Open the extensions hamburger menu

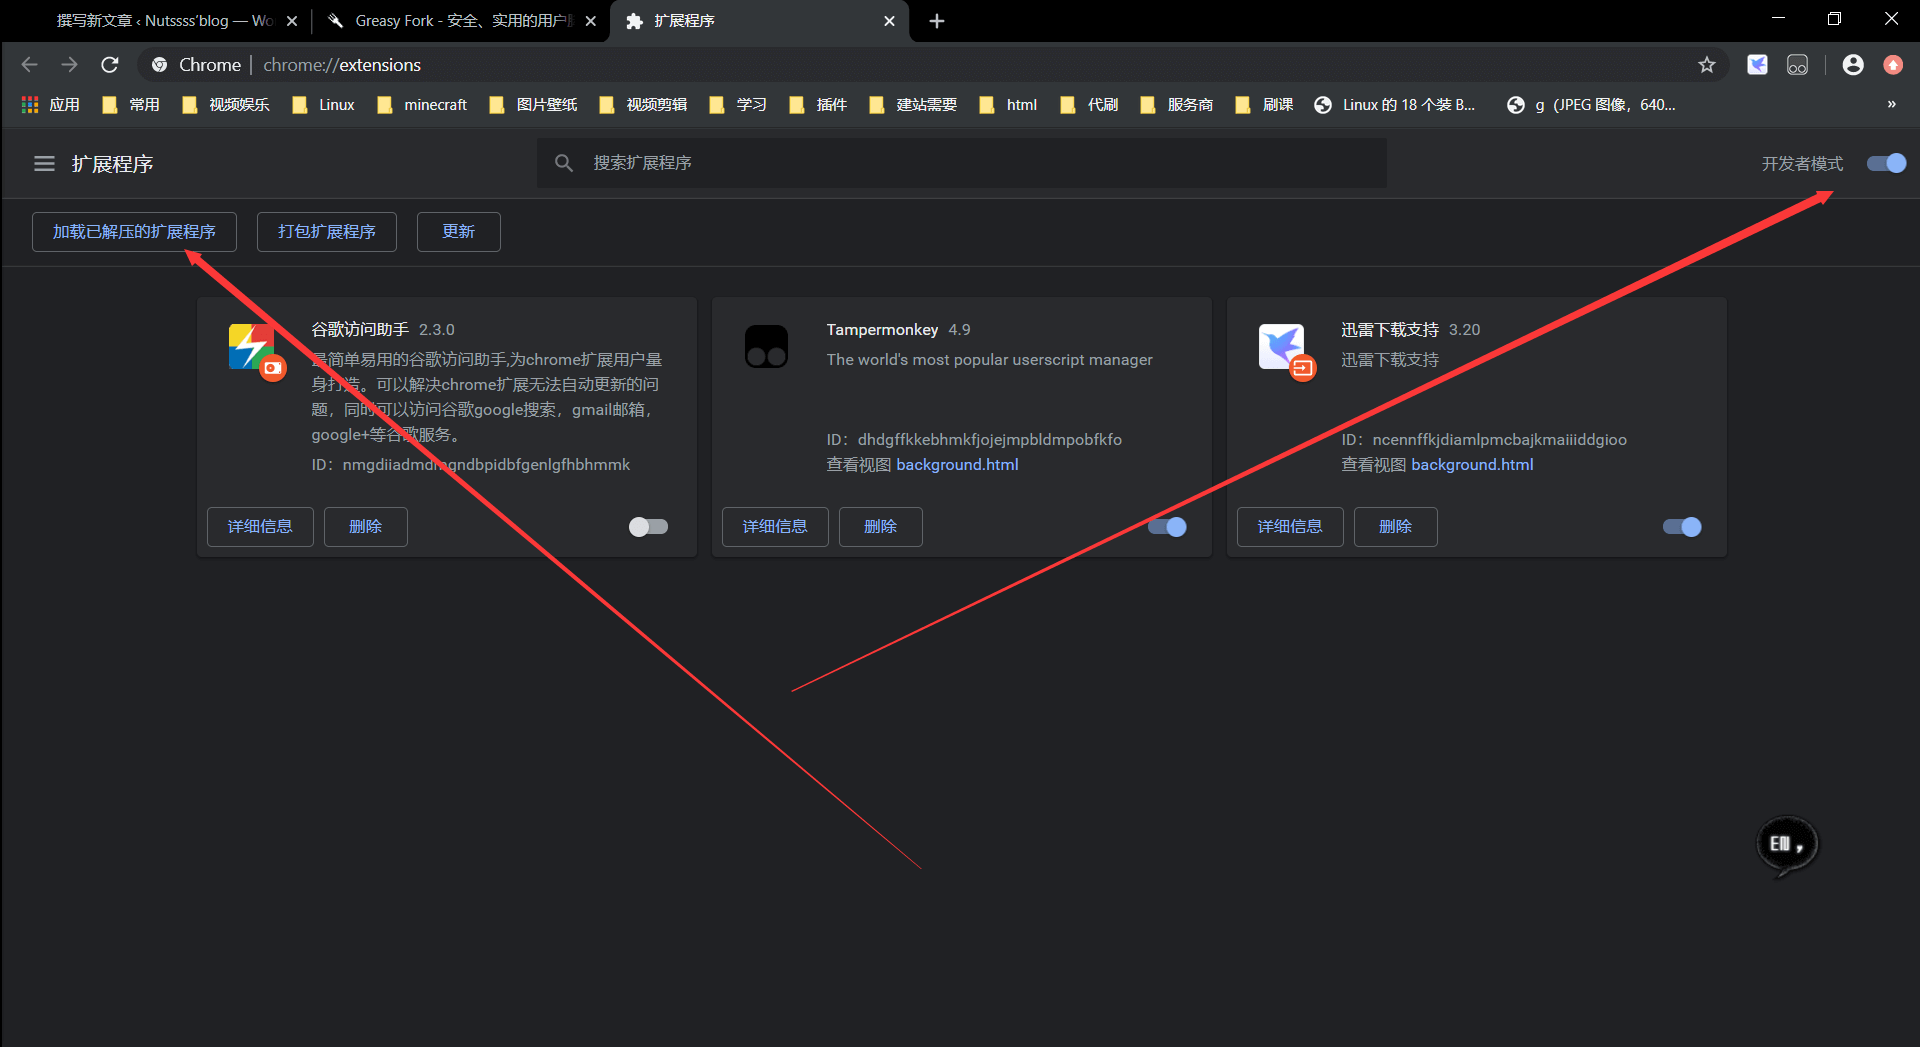point(44,163)
